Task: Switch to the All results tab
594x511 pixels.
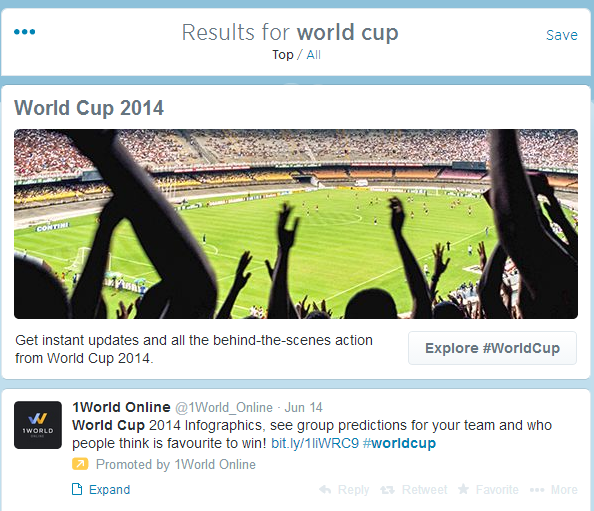Action: [x=313, y=55]
